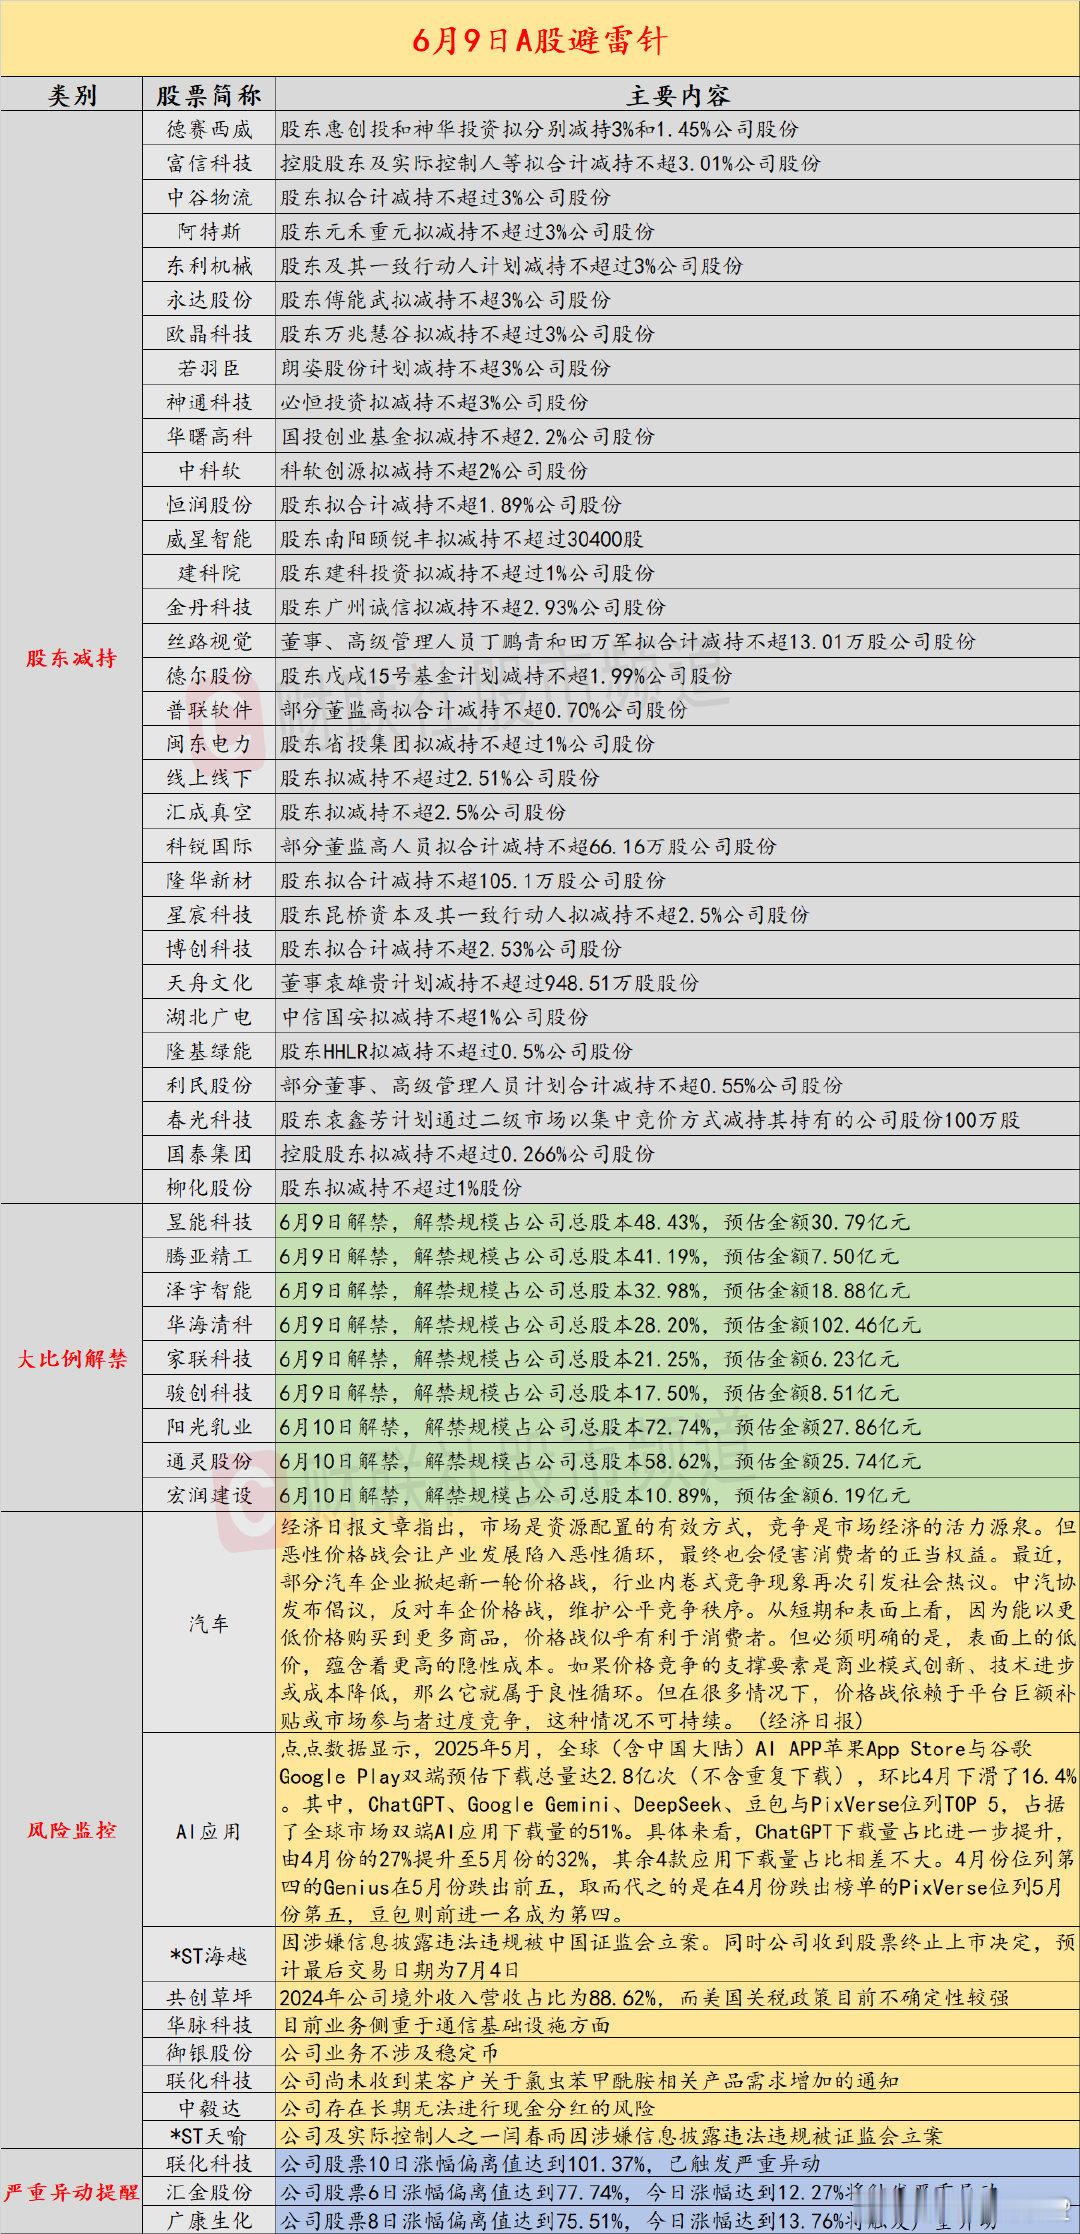Click the '家联科技' stock cell
The width and height of the screenshot is (1080, 2234).
click(209, 1359)
